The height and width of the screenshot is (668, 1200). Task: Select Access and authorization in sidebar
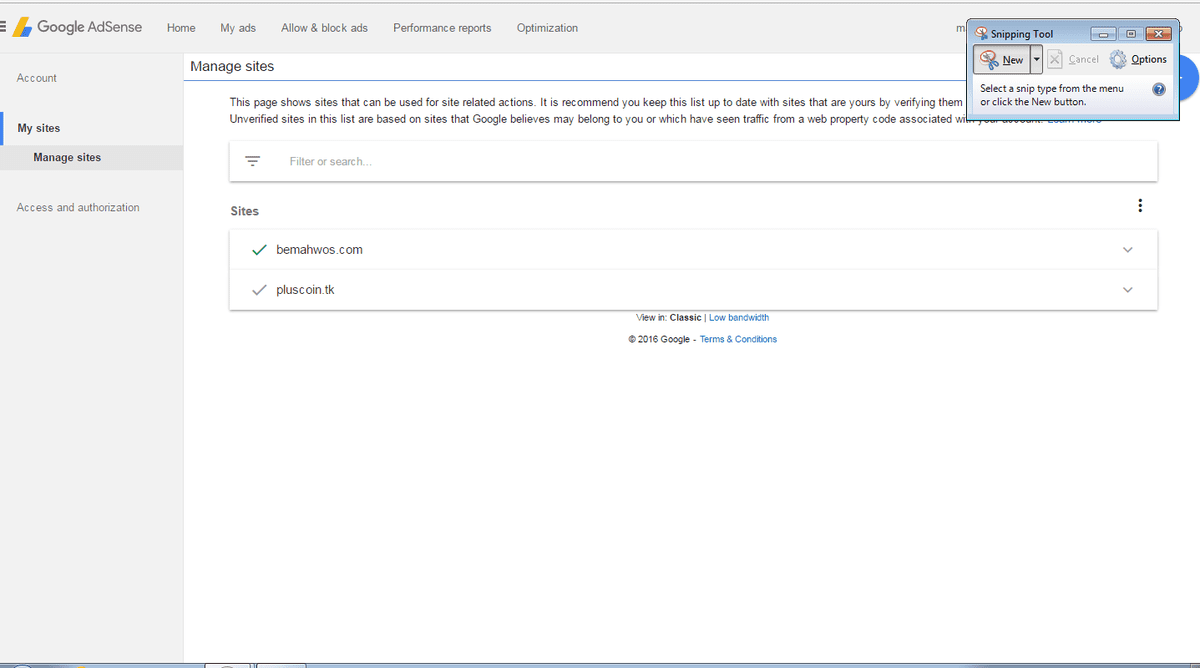[78, 208]
